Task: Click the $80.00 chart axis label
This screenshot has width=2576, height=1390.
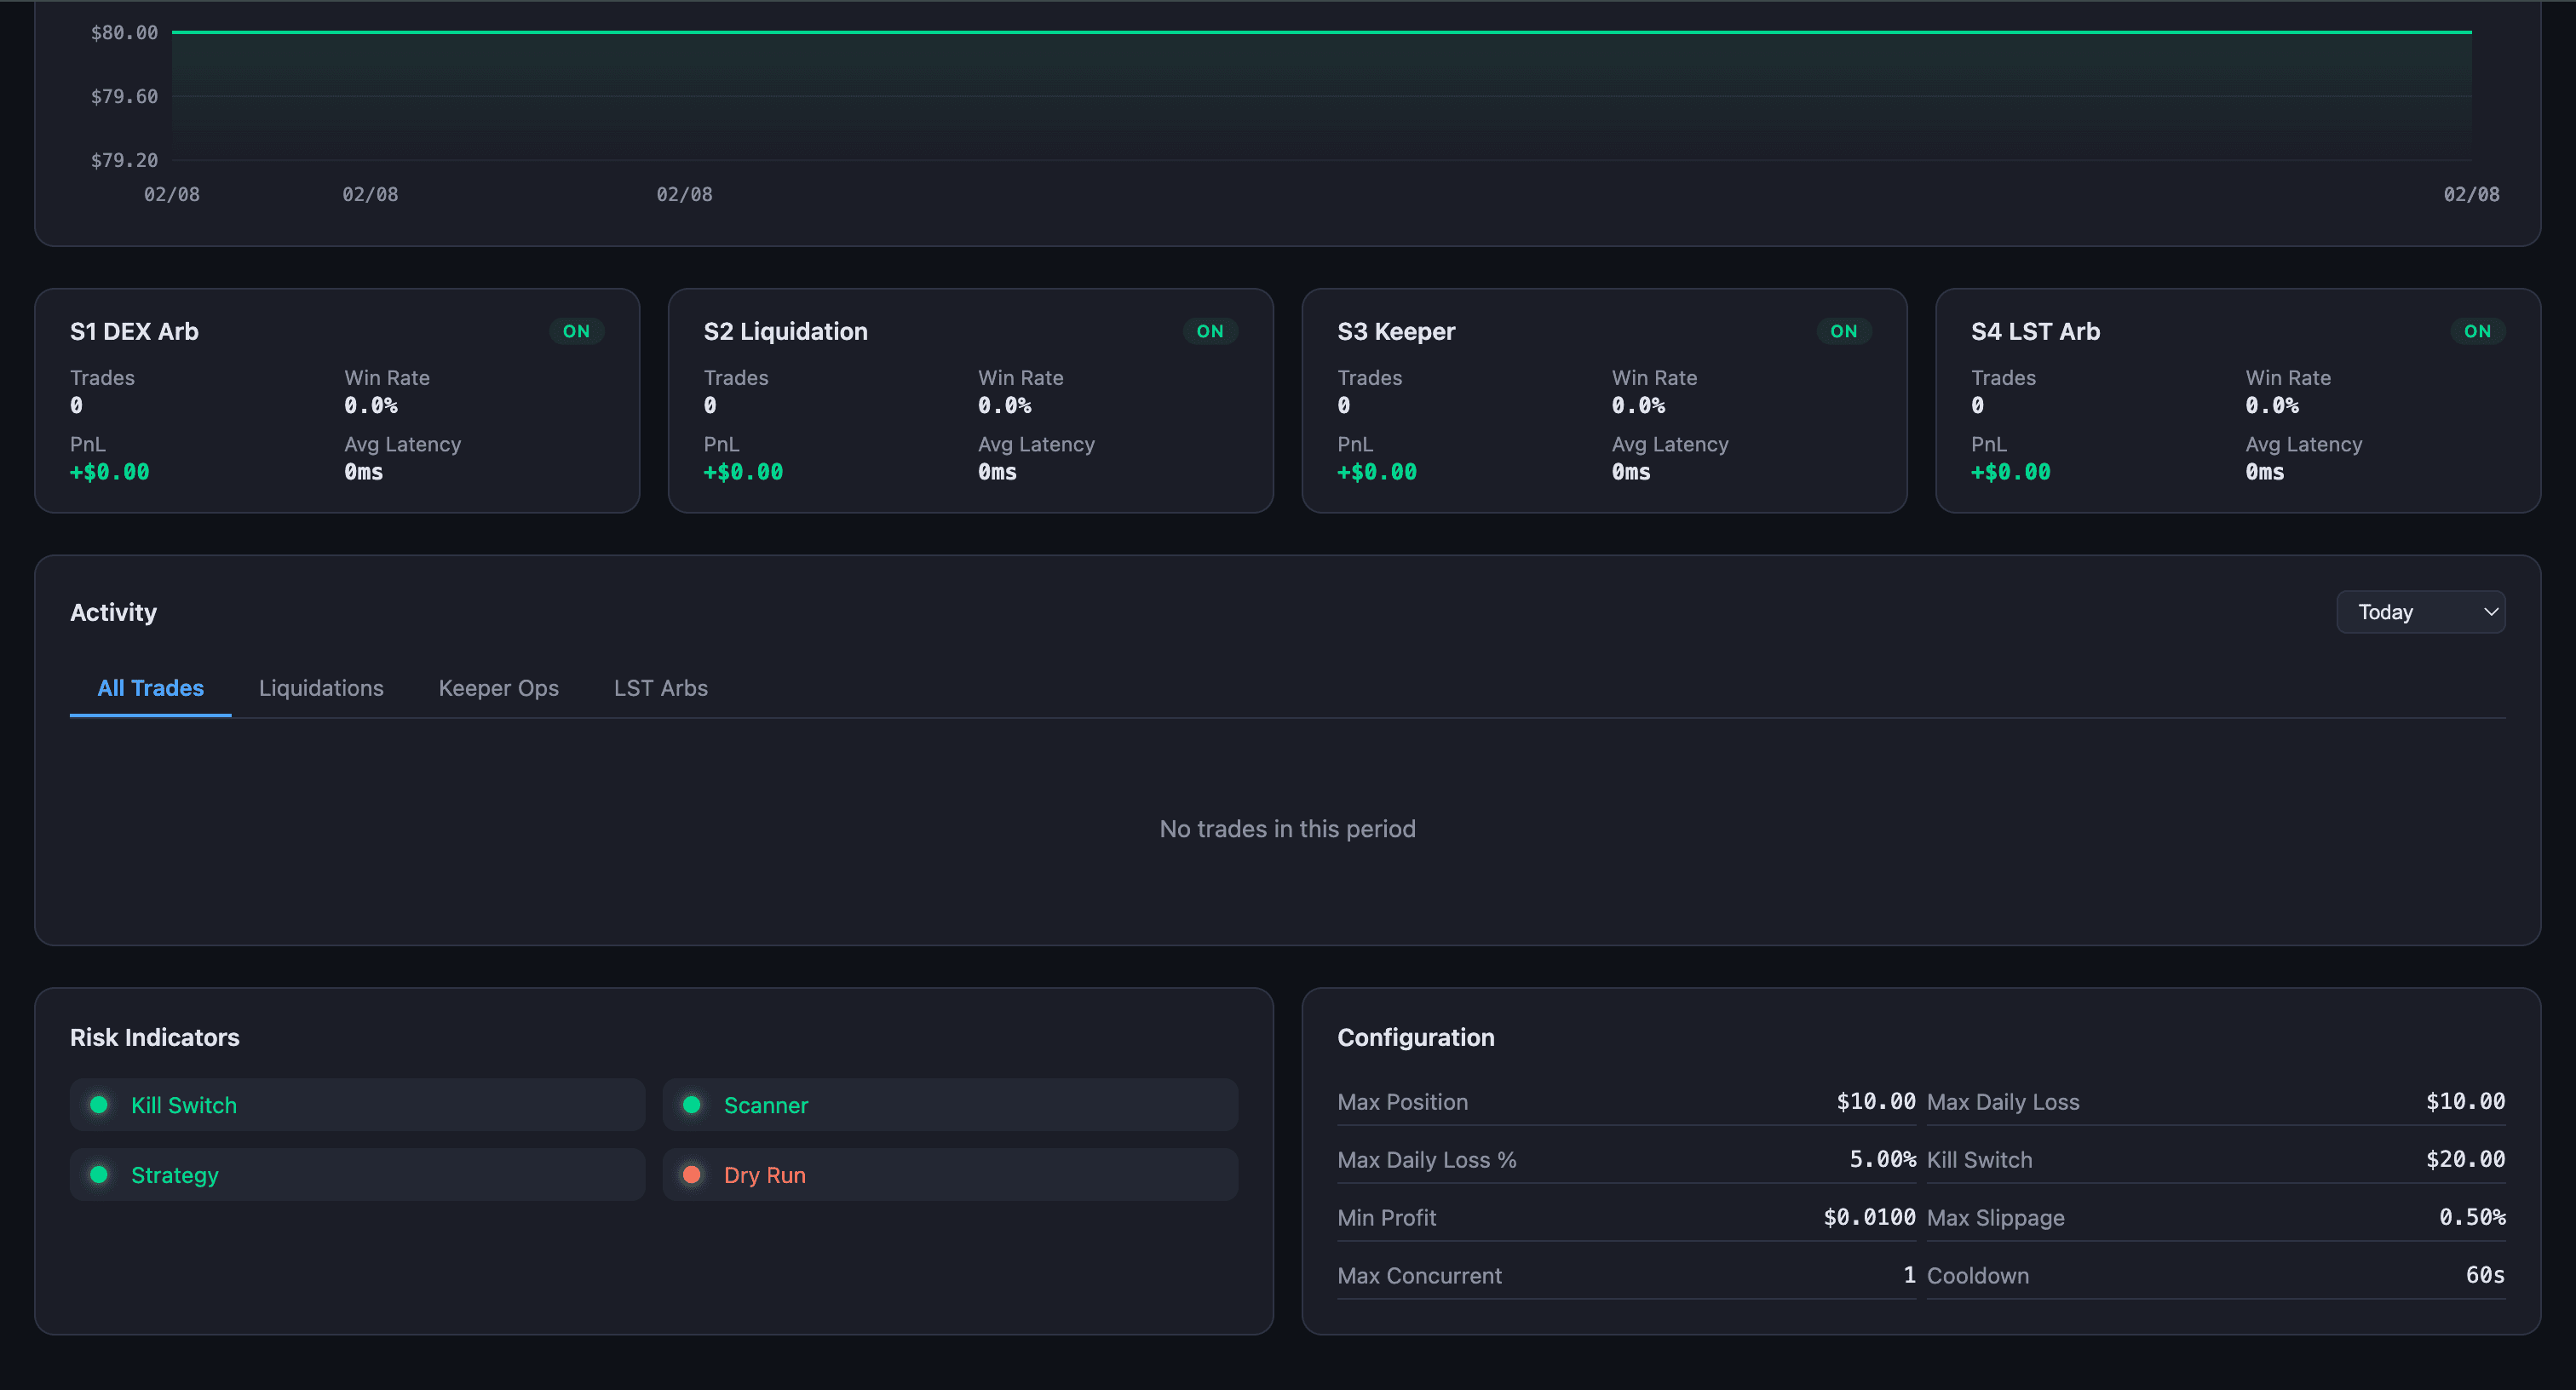Action: [x=124, y=33]
